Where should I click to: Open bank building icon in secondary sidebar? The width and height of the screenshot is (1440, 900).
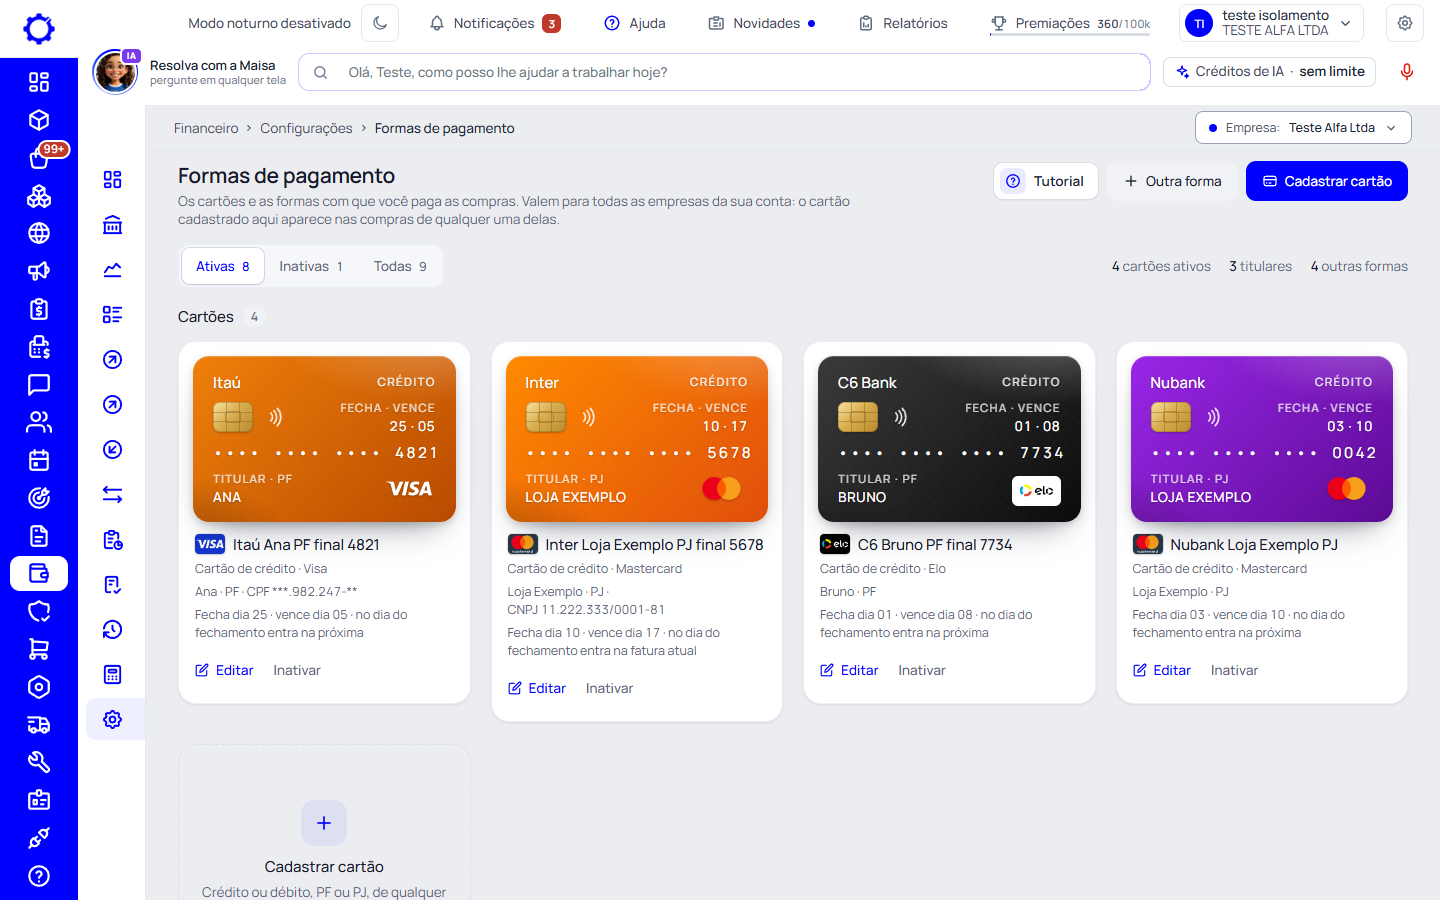(113, 224)
